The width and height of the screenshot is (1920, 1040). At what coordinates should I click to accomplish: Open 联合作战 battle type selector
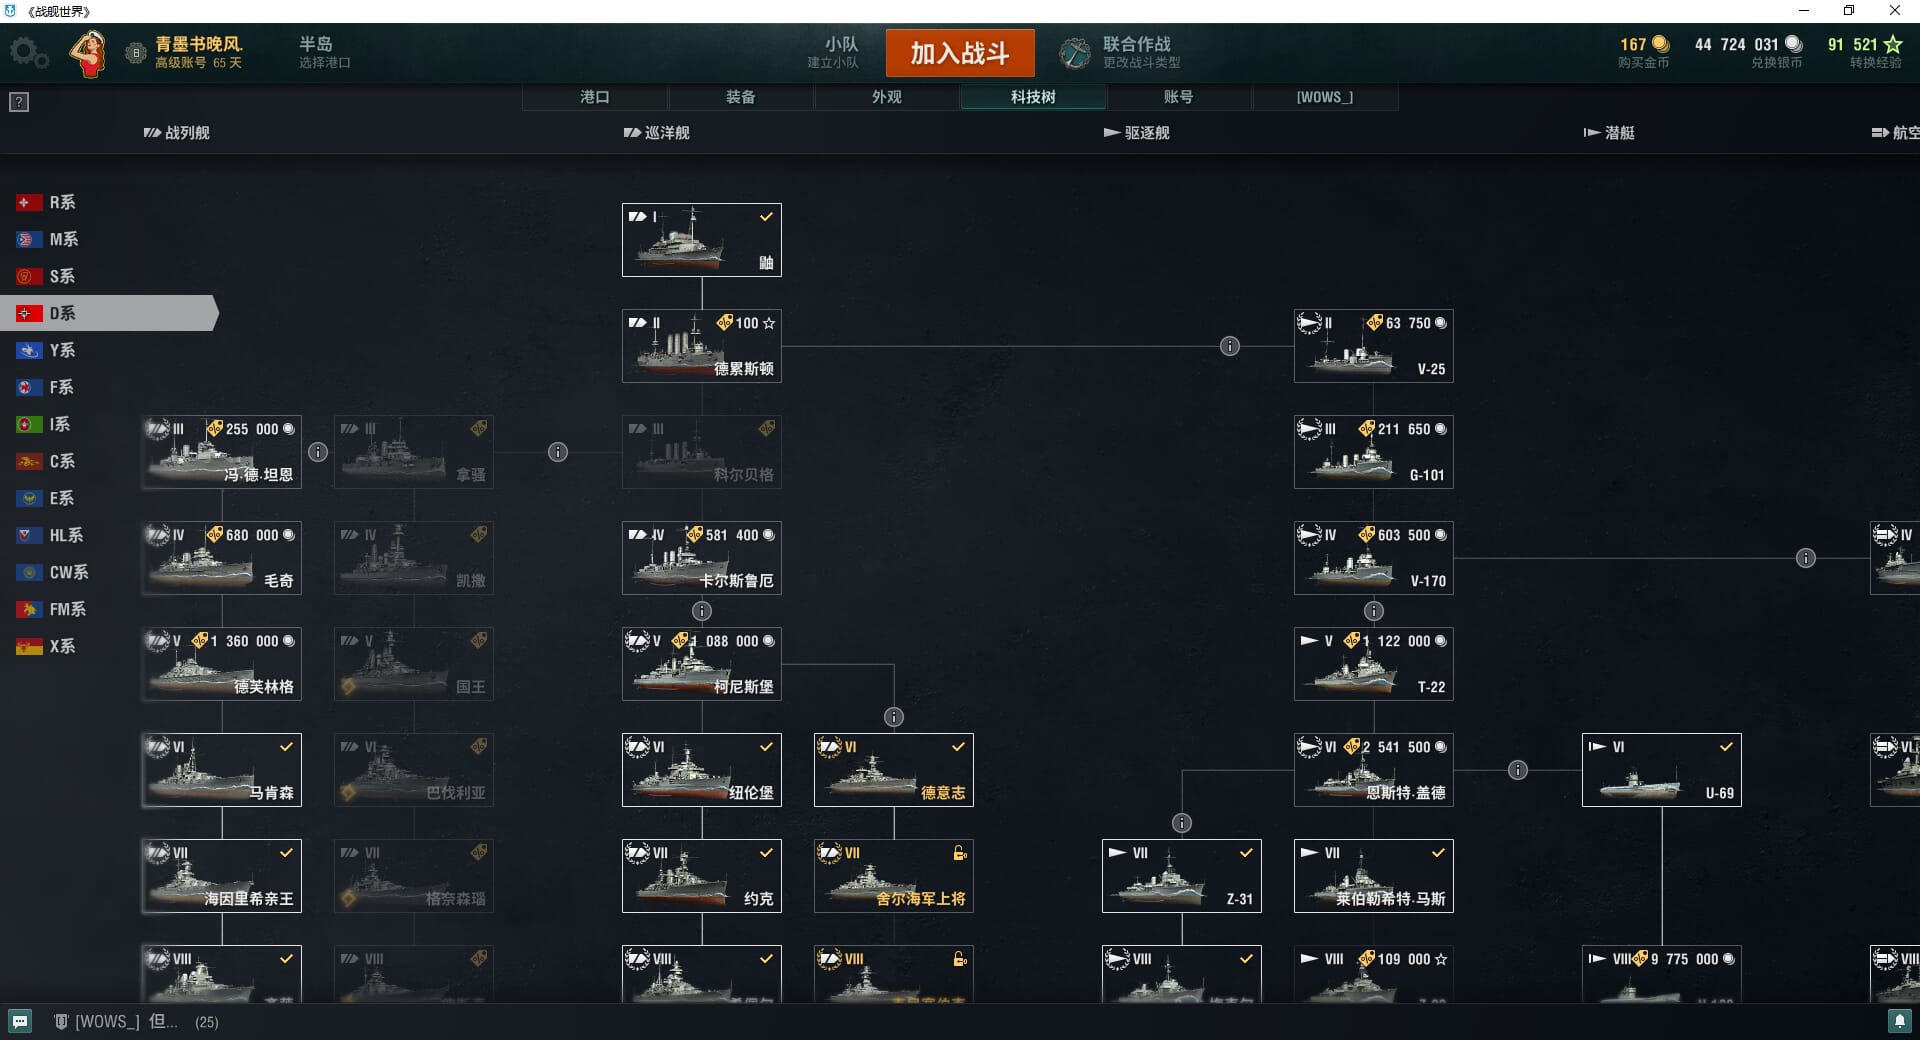pyautogui.click(x=1141, y=53)
